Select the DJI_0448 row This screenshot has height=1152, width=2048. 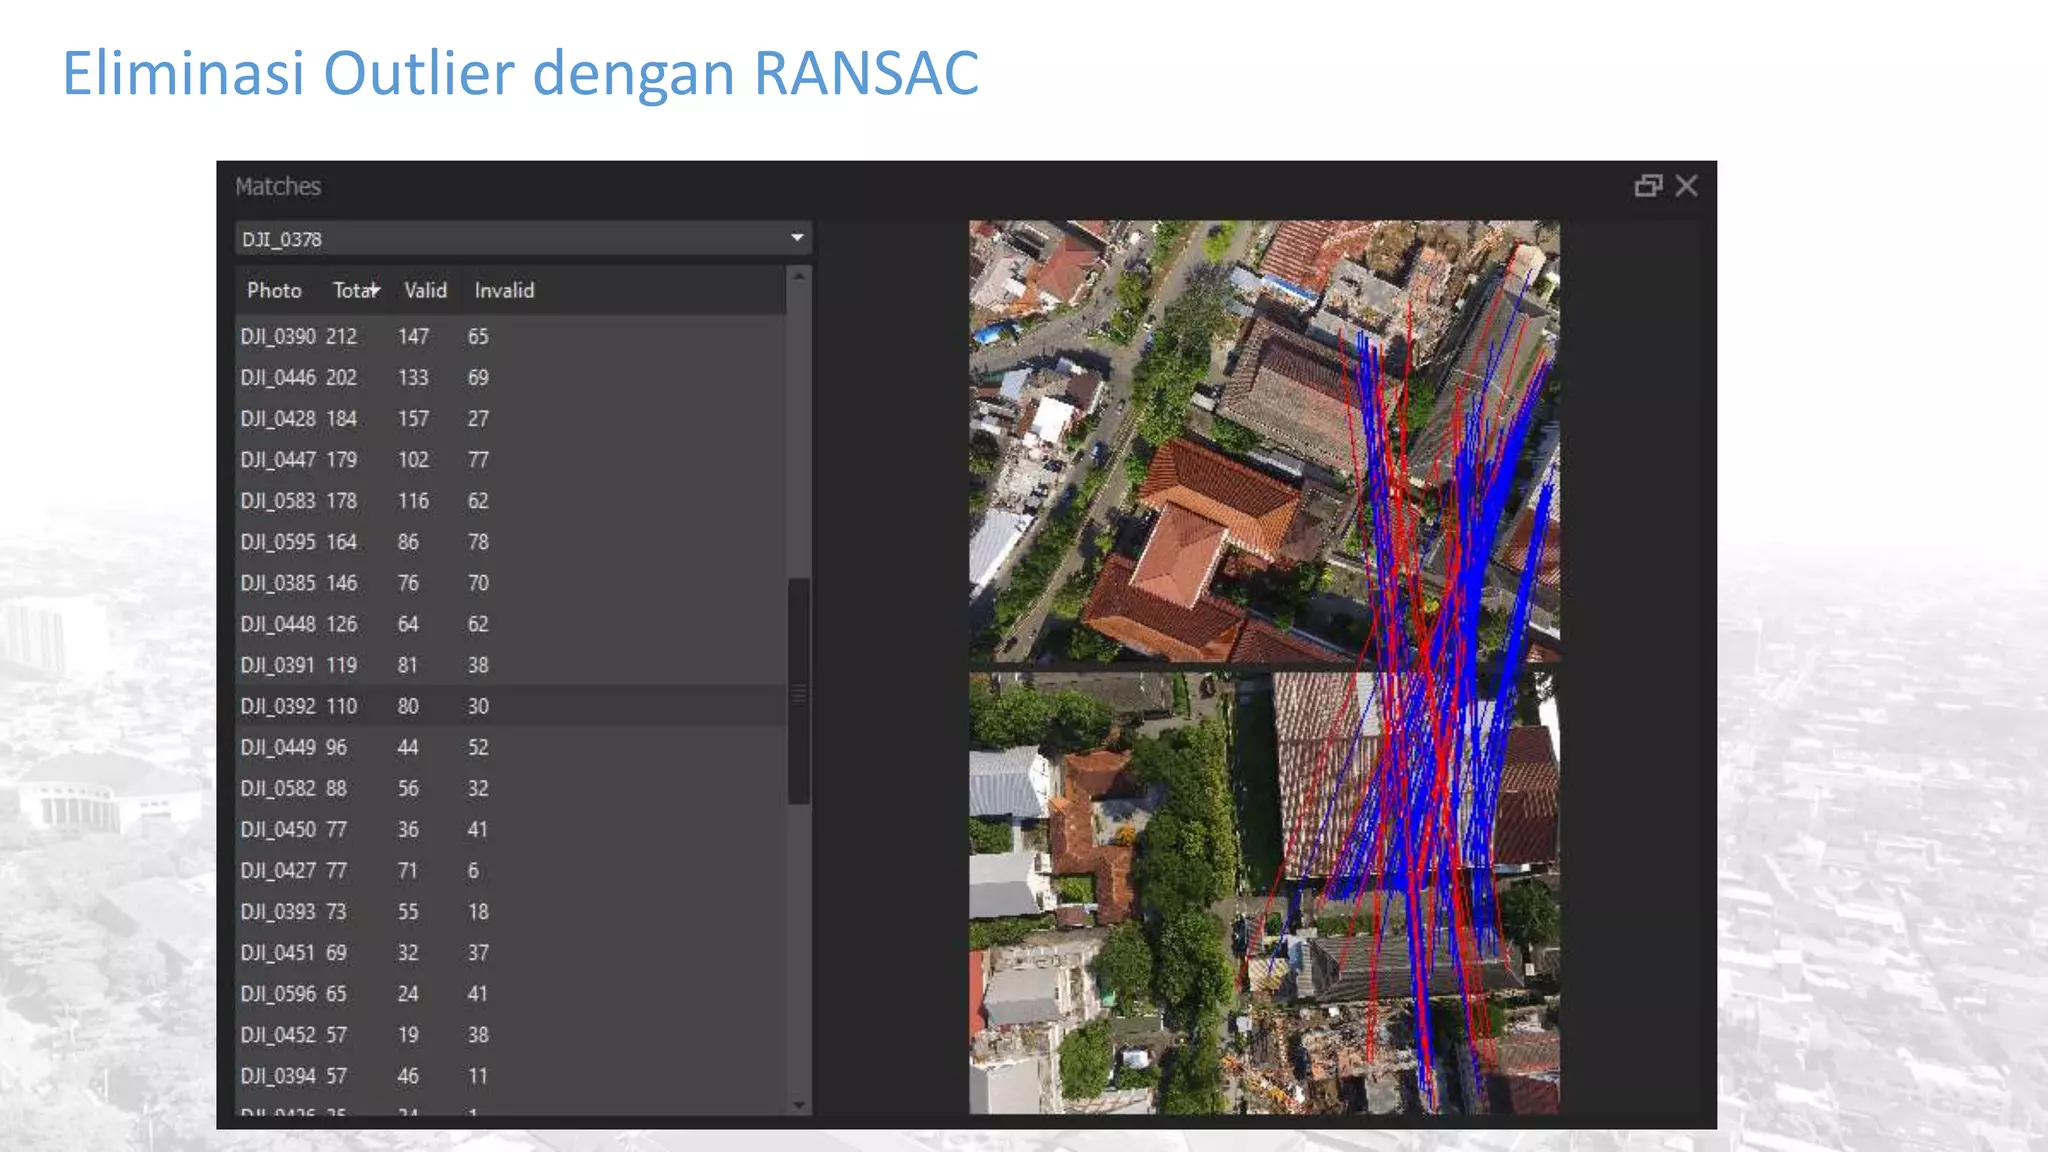coord(511,623)
